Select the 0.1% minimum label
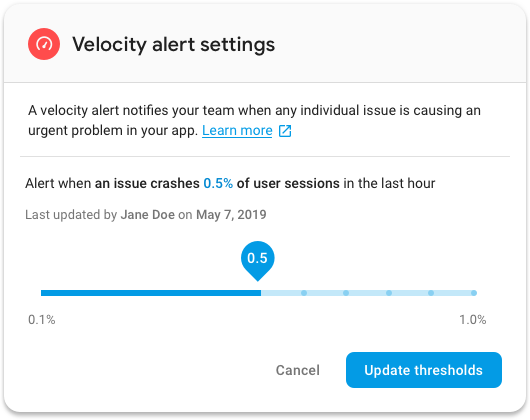 [42, 320]
